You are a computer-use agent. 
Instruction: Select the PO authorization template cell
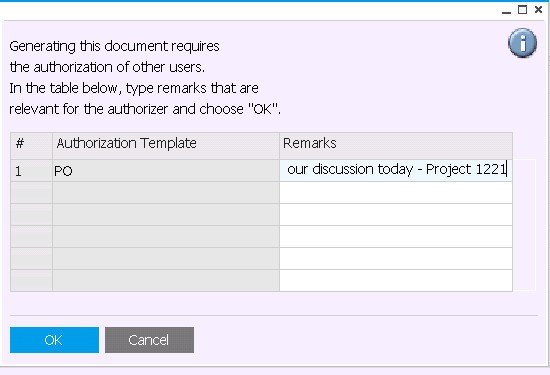pyautogui.click(x=166, y=170)
